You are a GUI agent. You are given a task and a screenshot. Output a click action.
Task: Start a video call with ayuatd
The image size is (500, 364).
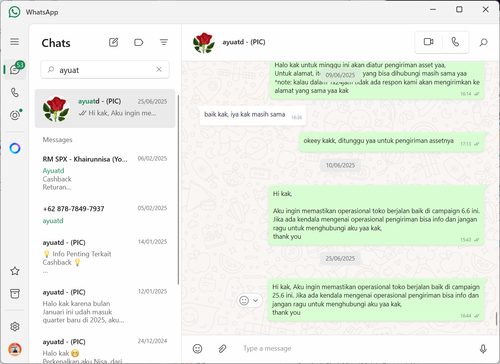428,42
